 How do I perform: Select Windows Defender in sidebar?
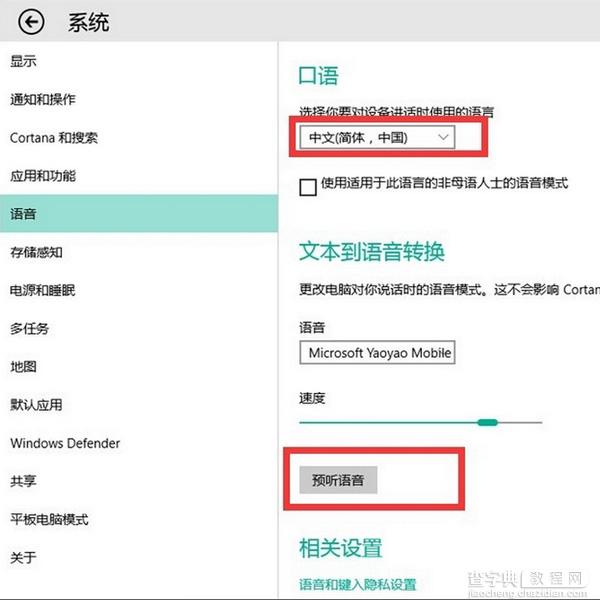coord(65,443)
